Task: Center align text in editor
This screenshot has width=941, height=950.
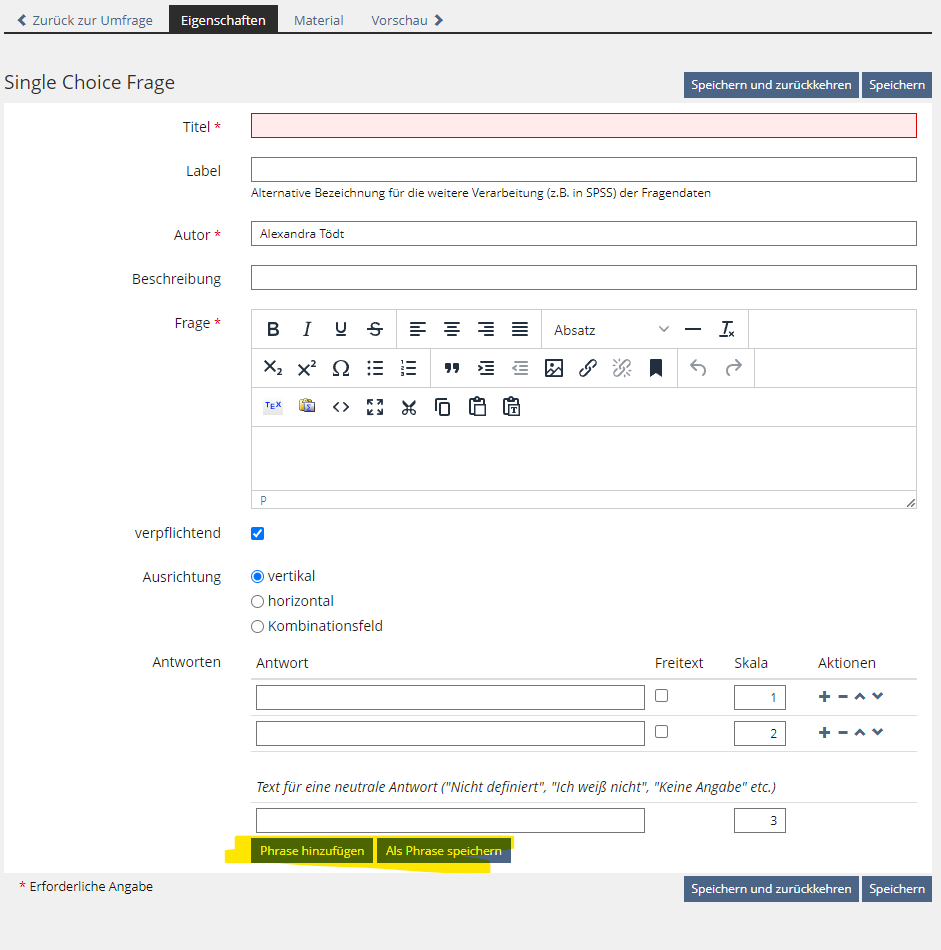Action: point(451,330)
